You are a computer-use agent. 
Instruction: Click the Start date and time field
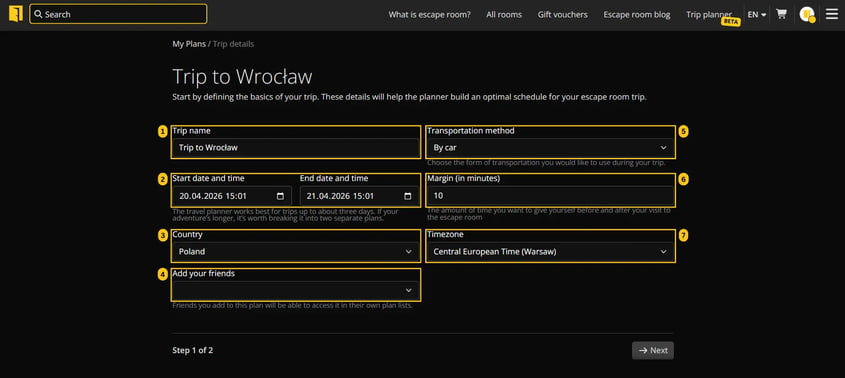232,196
